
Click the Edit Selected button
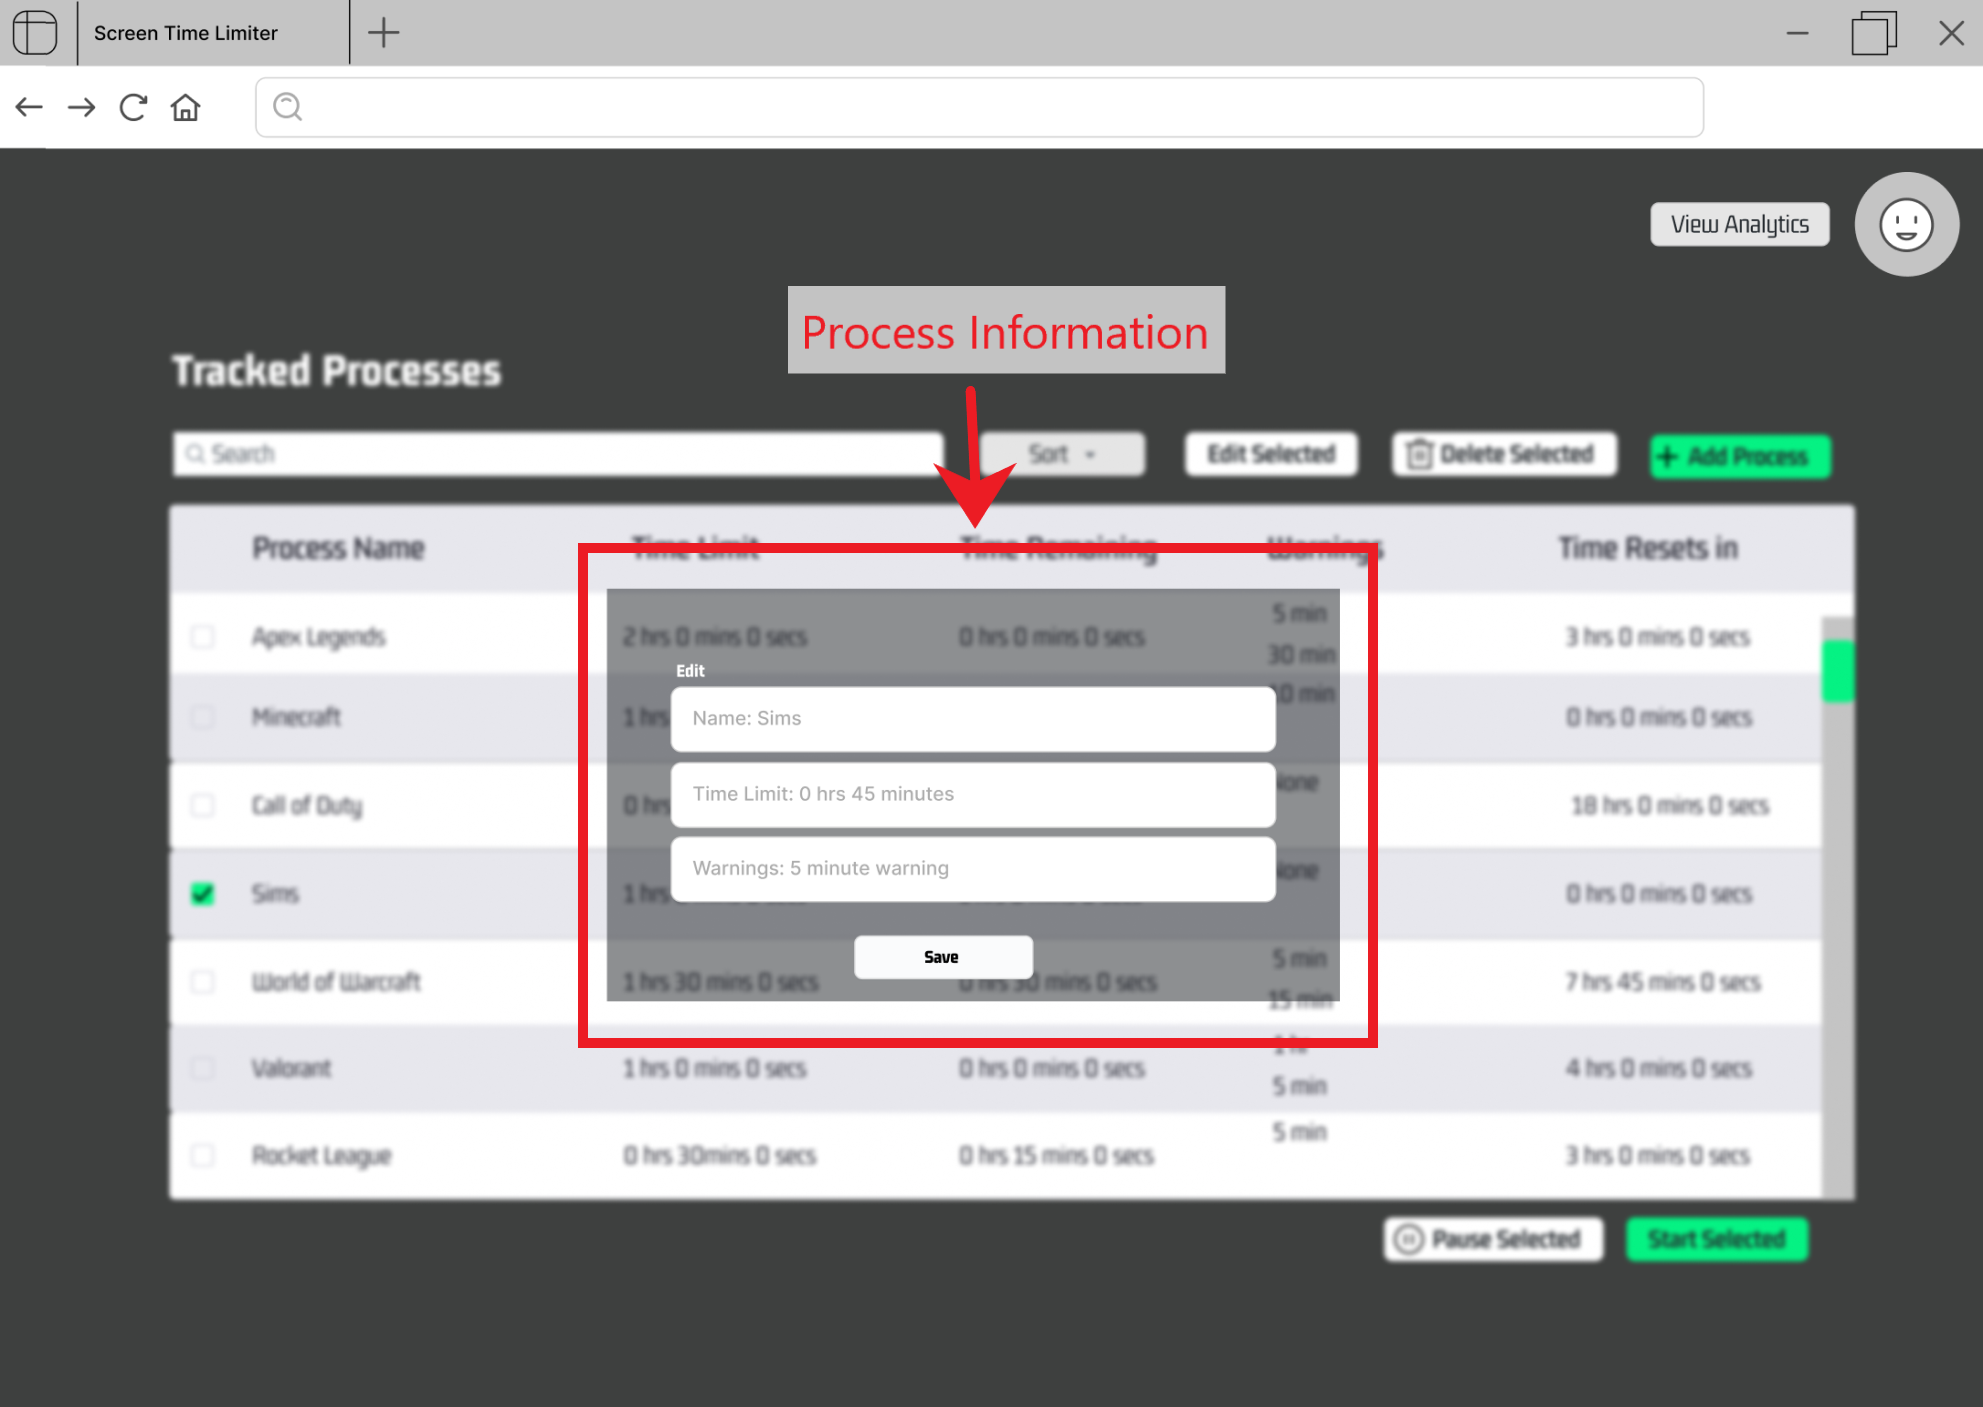(1271, 454)
